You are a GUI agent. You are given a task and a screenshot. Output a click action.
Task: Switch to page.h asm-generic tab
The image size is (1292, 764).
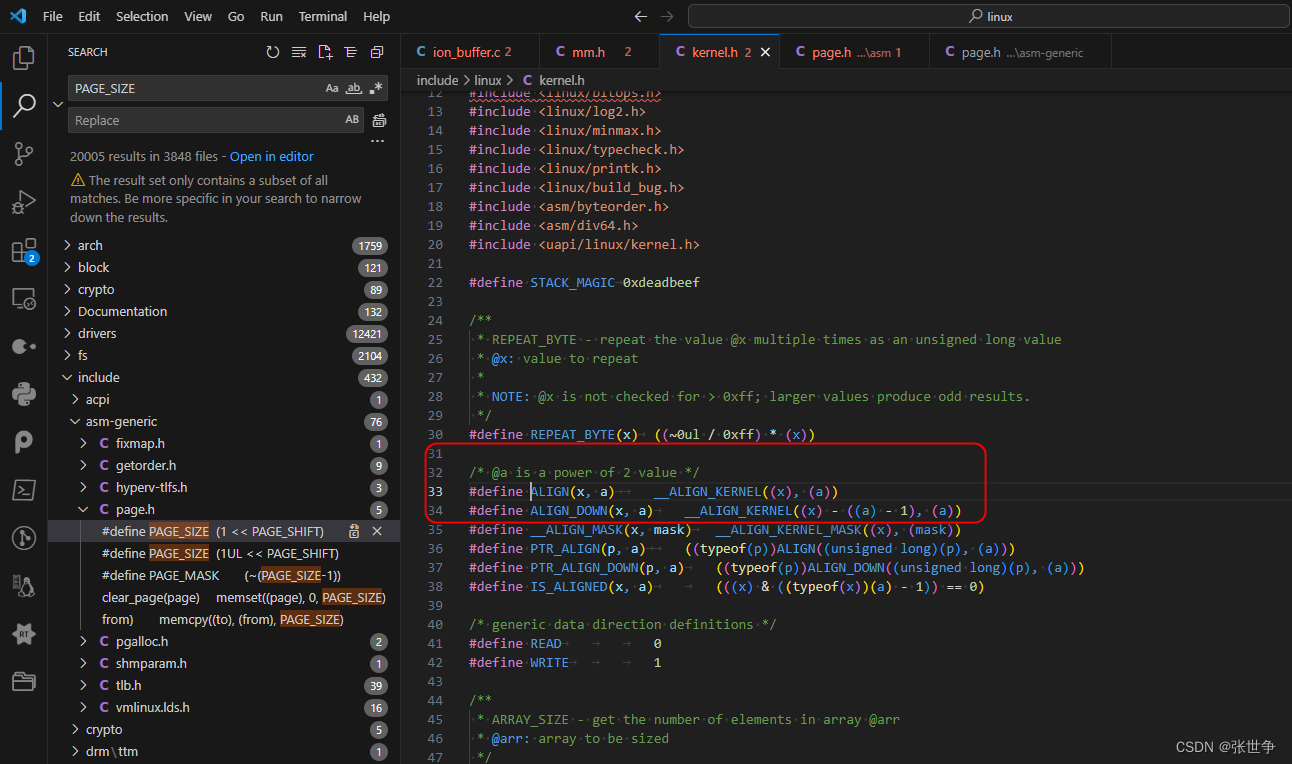point(1020,52)
